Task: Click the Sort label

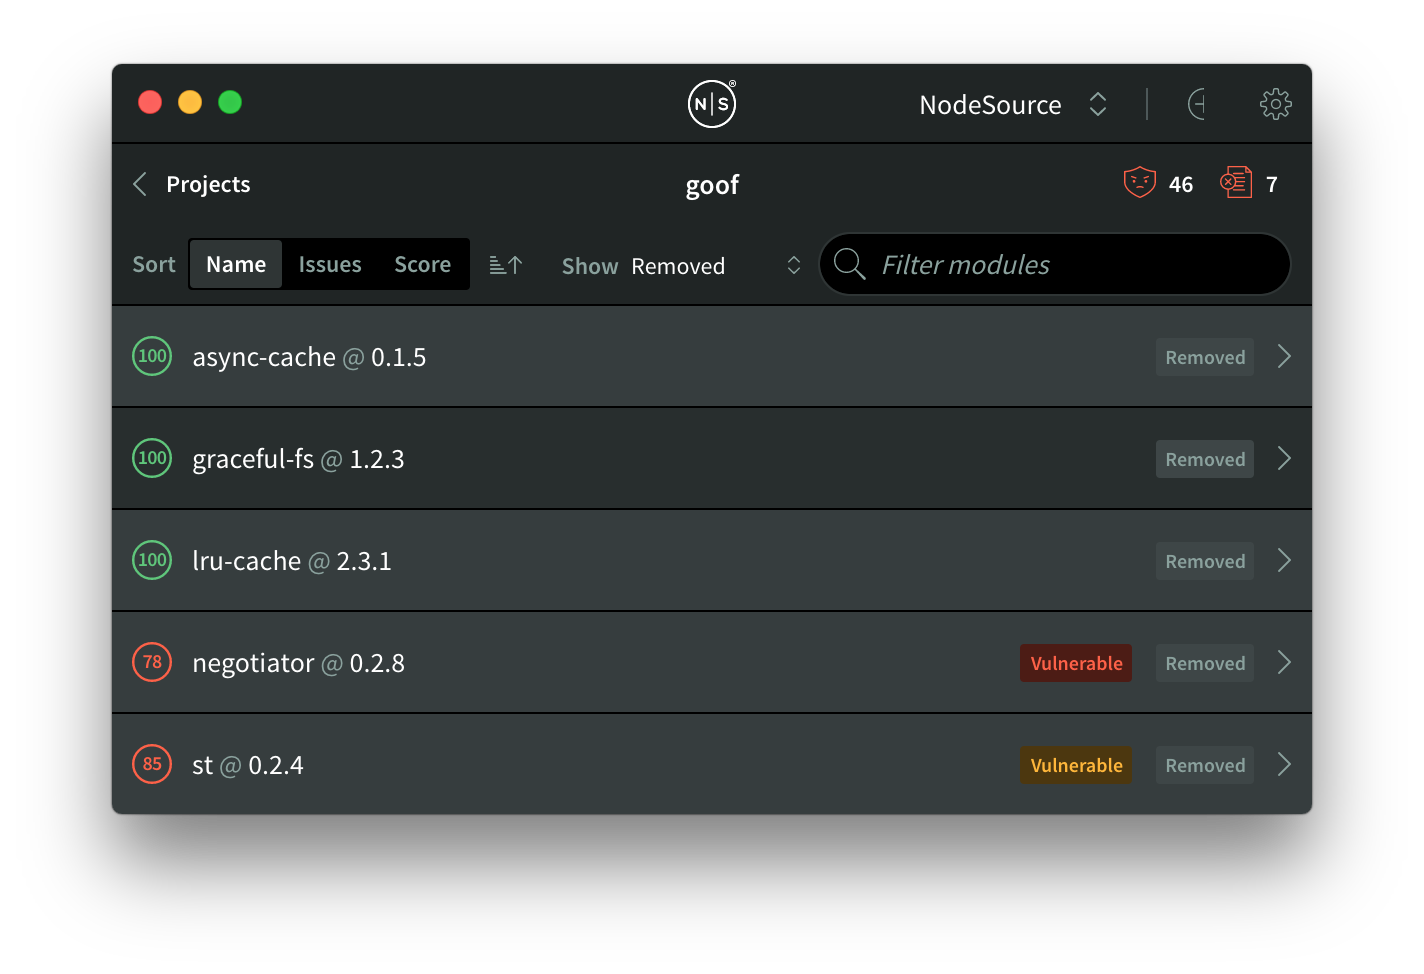Action: click(x=154, y=264)
